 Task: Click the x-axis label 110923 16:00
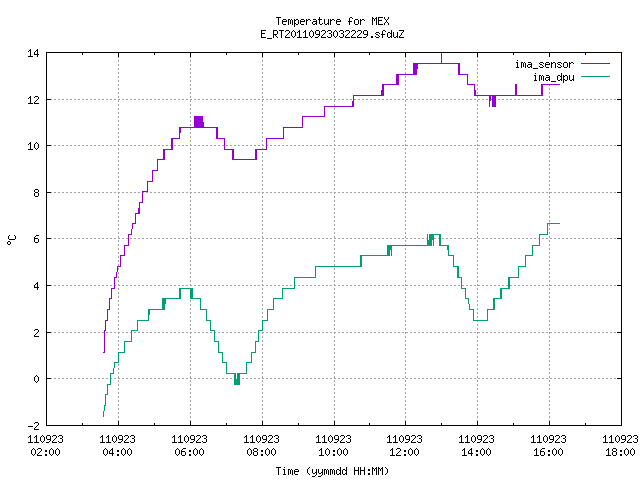(548, 445)
